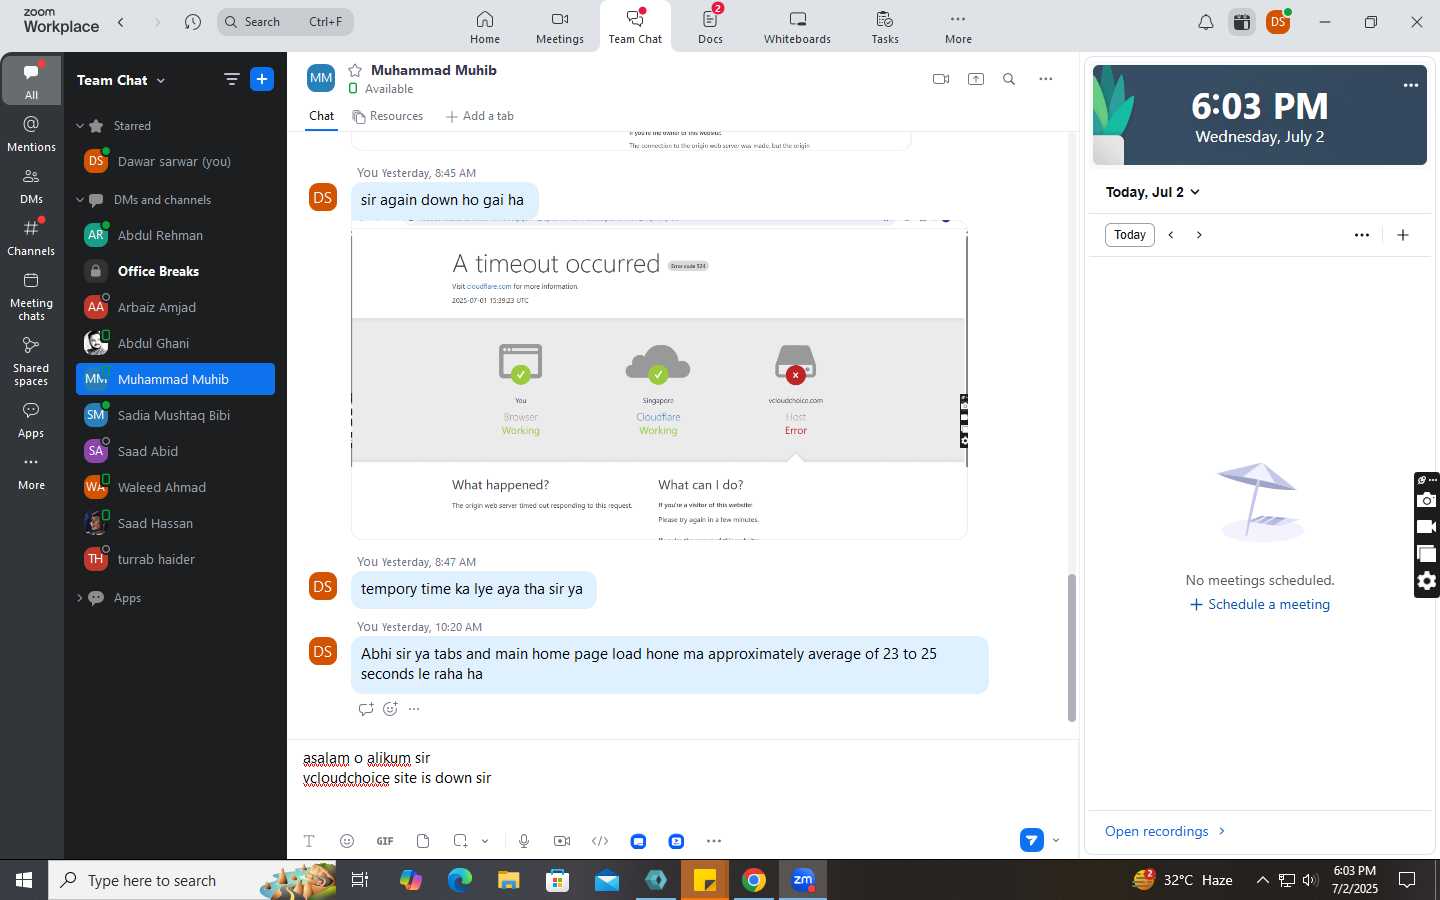Open Shared spaces in the sidebar
Screen dimensions: 1440x900
[32, 360]
